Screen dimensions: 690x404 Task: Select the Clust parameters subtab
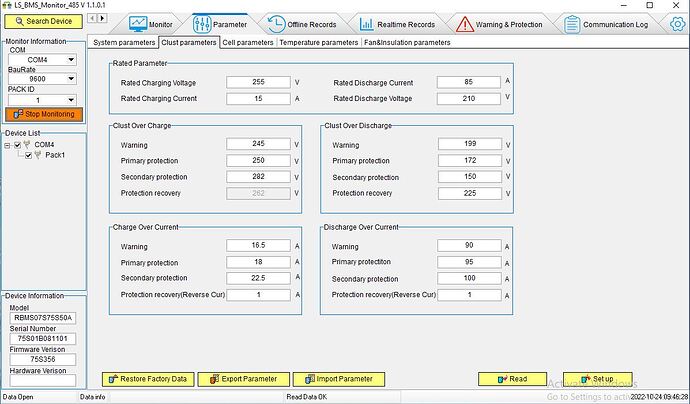189,43
